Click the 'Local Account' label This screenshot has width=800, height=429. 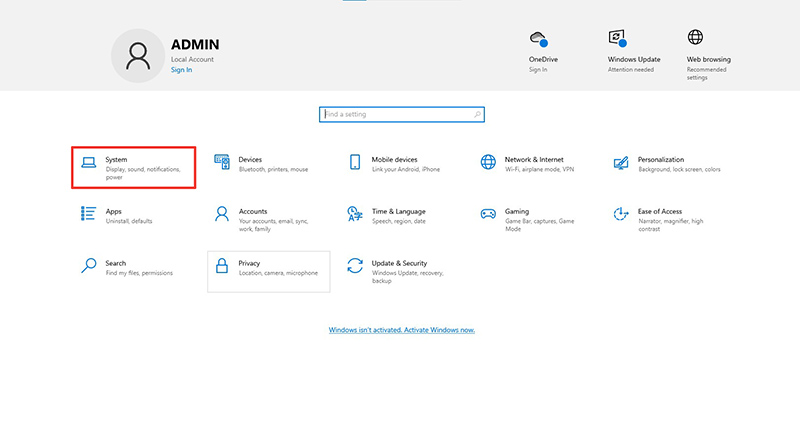(192, 59)
